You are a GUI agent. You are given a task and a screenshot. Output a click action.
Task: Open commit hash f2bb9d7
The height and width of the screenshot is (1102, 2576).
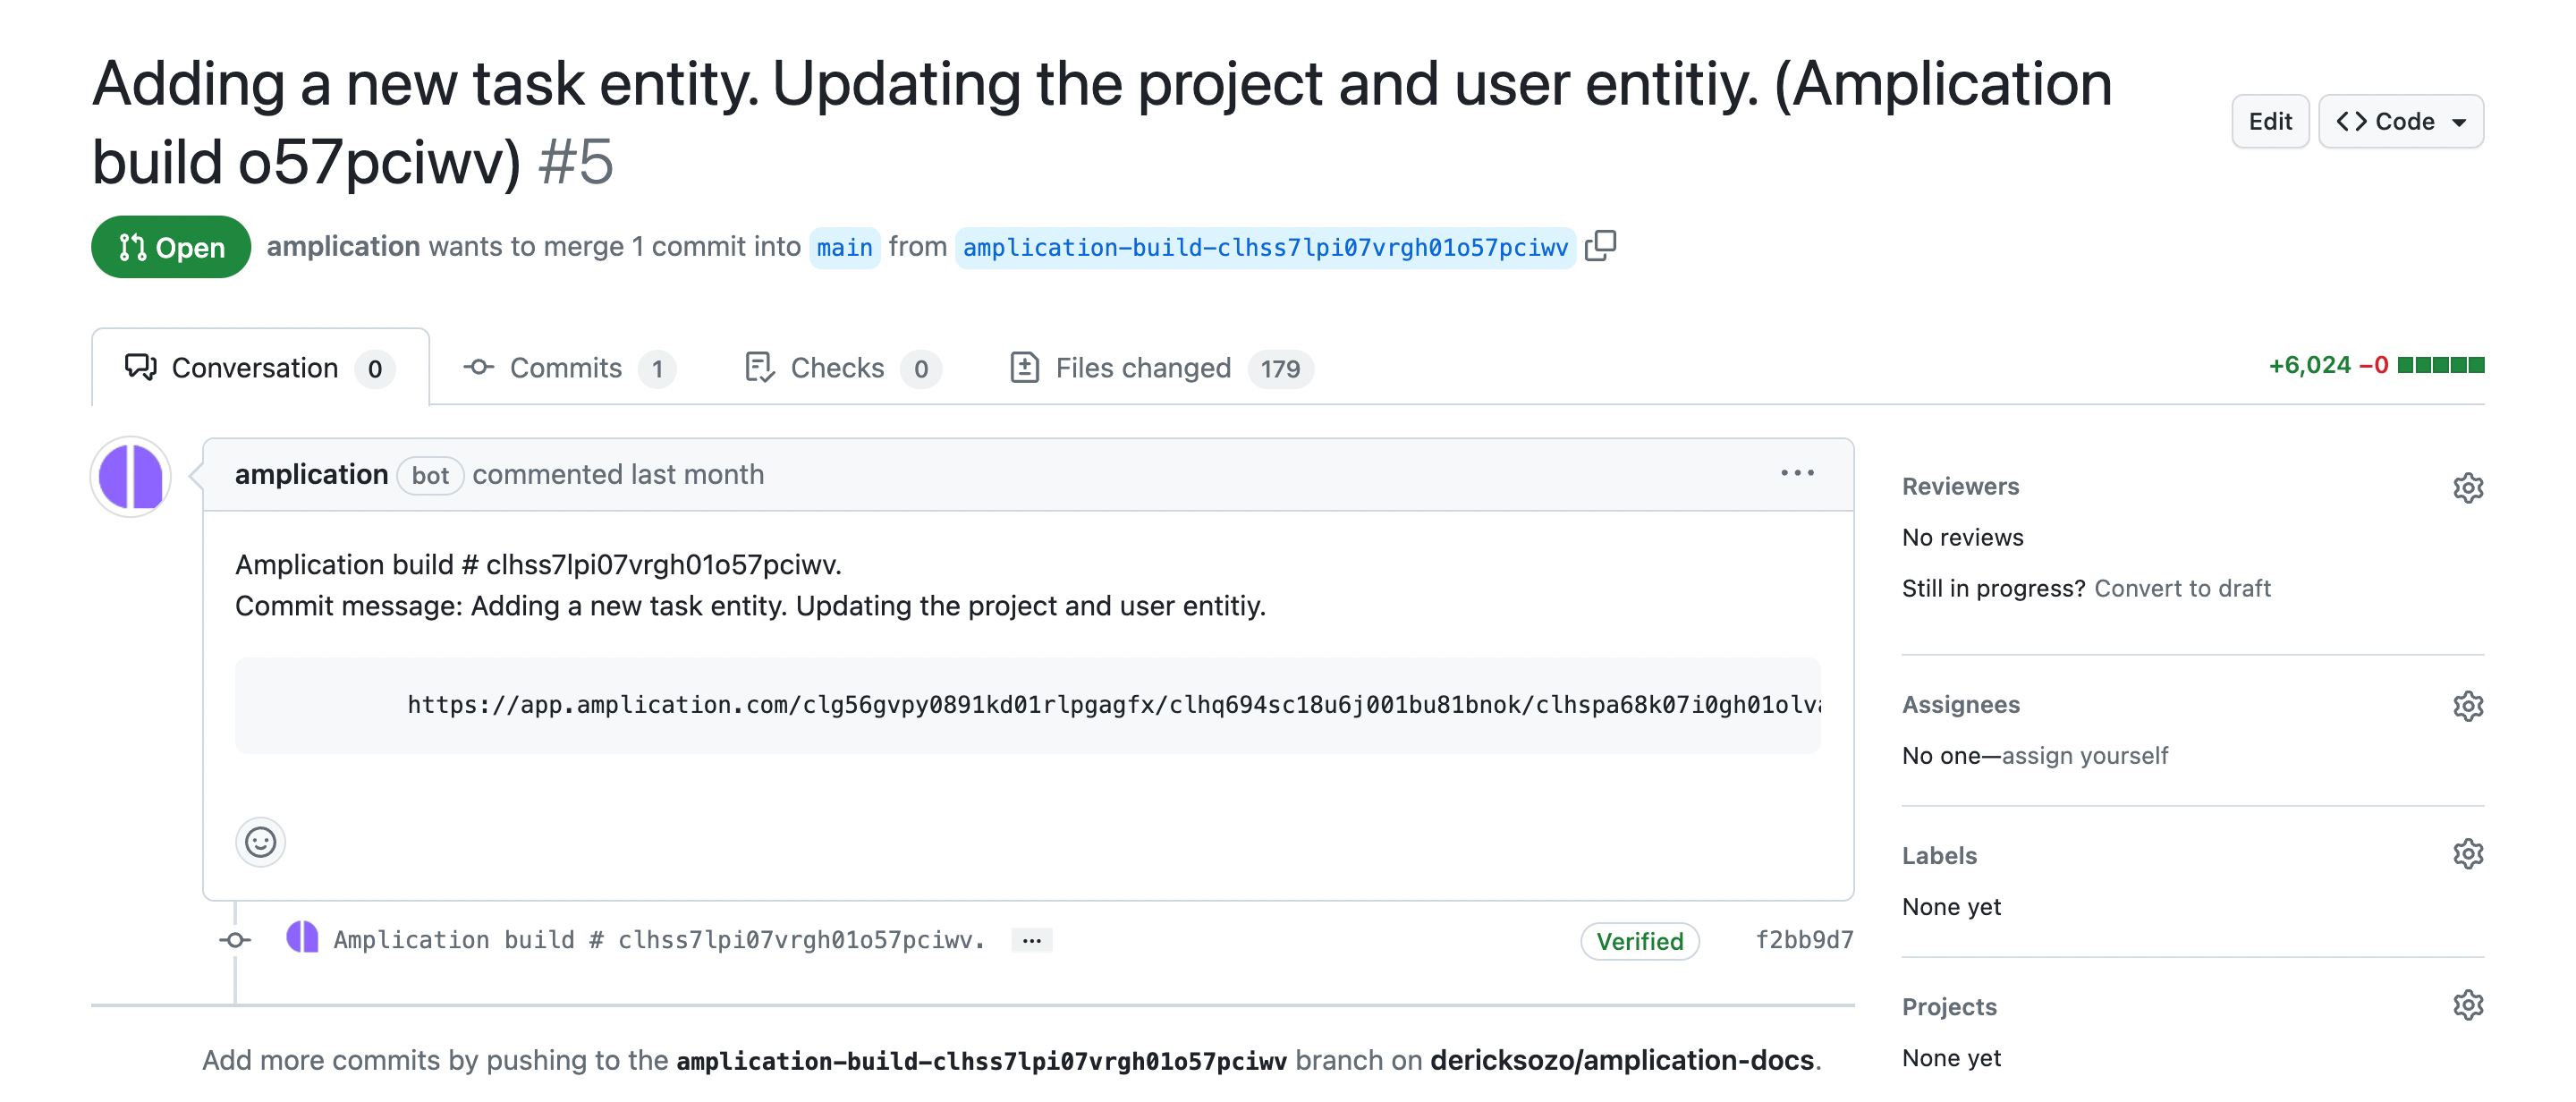(x=1804, y=940)
